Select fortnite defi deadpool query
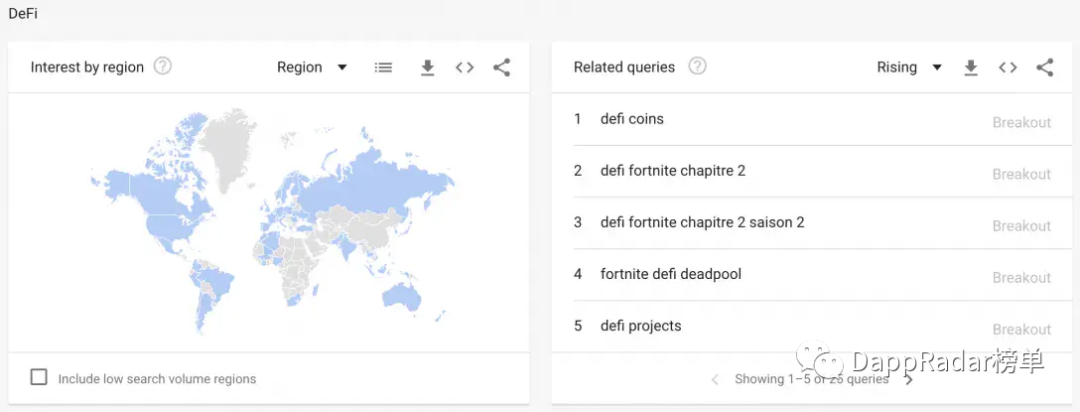This screenshot has height=412, width=1080. tap(671, 274)
